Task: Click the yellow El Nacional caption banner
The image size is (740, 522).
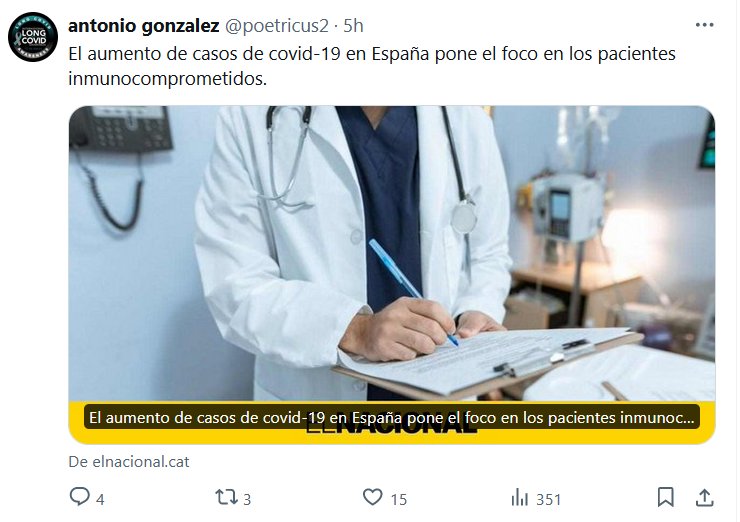Action: click(x=392, y=422)
